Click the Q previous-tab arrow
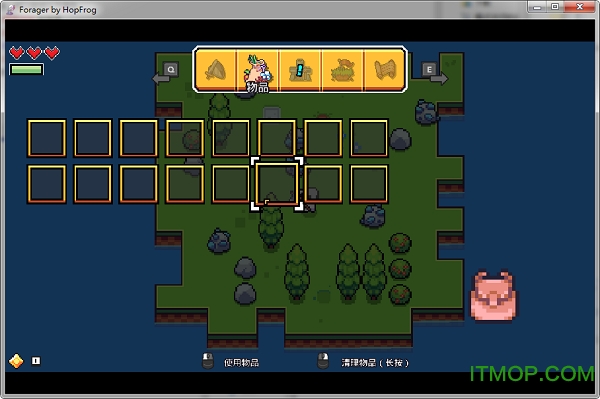Screen dimensions: 600x399 coord(166,73)
